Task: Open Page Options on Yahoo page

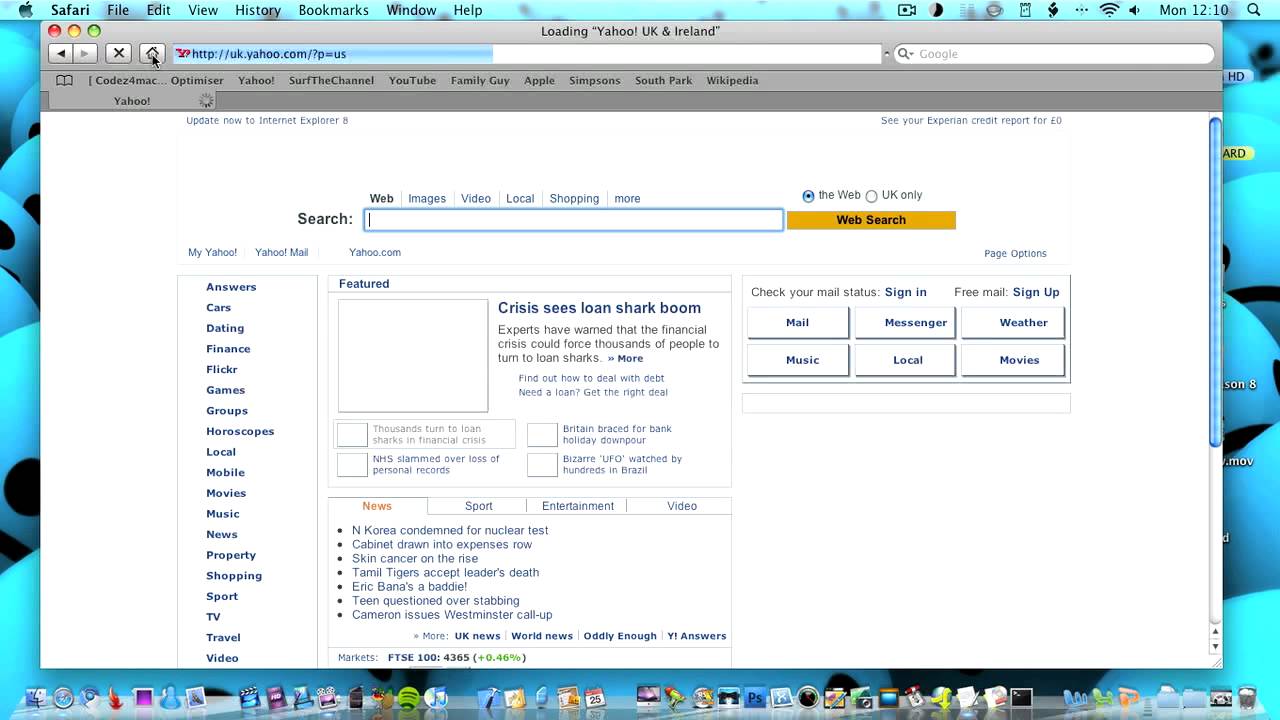Action: (x=1015, y=254)
